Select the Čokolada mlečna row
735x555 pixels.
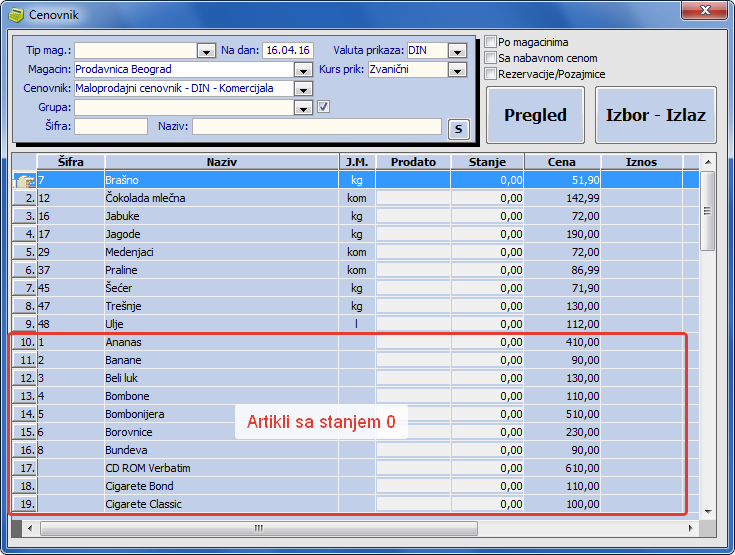coord(355,198)
